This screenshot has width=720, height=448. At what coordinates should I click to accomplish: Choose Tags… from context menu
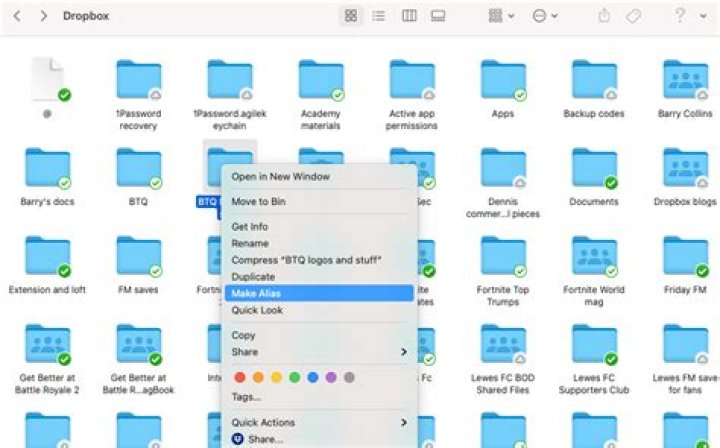pos(319,397)
